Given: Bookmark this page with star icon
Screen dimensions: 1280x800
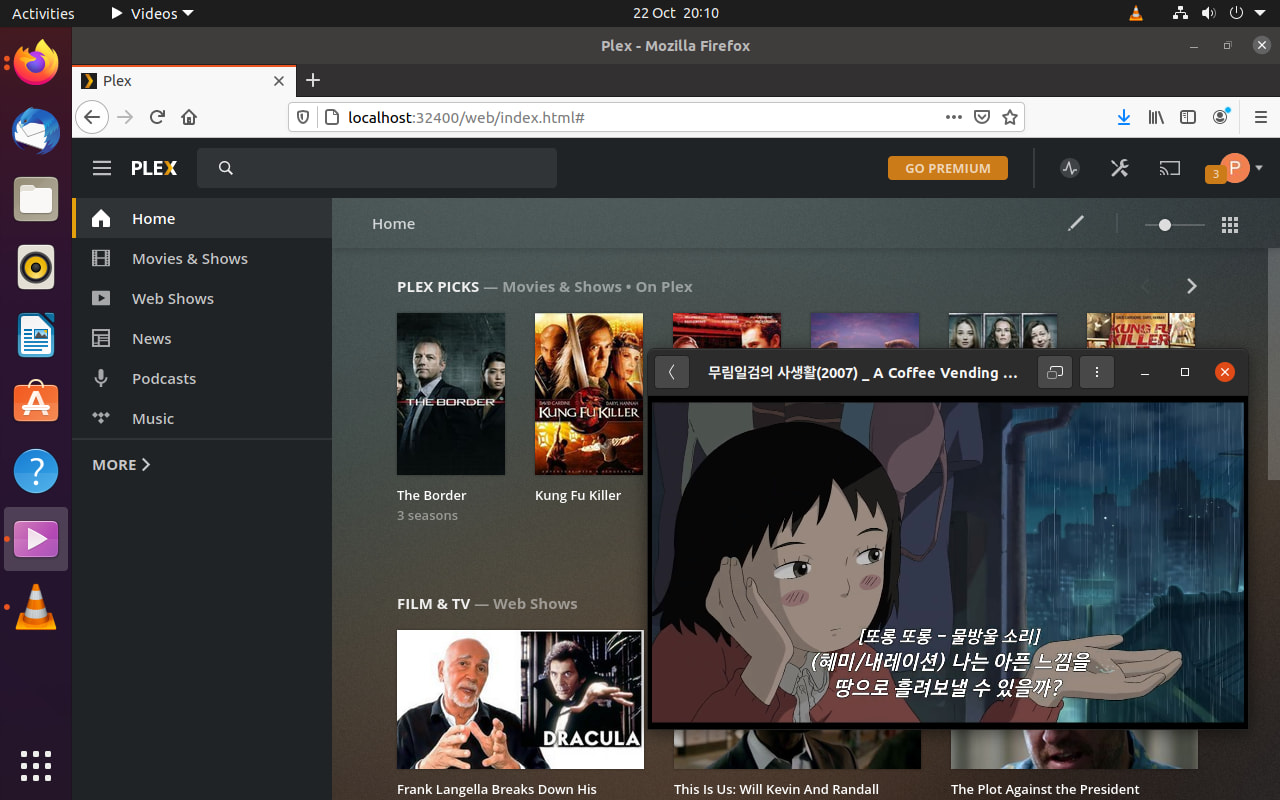Looking at the screenshot, I should [x=1010, y=117].
